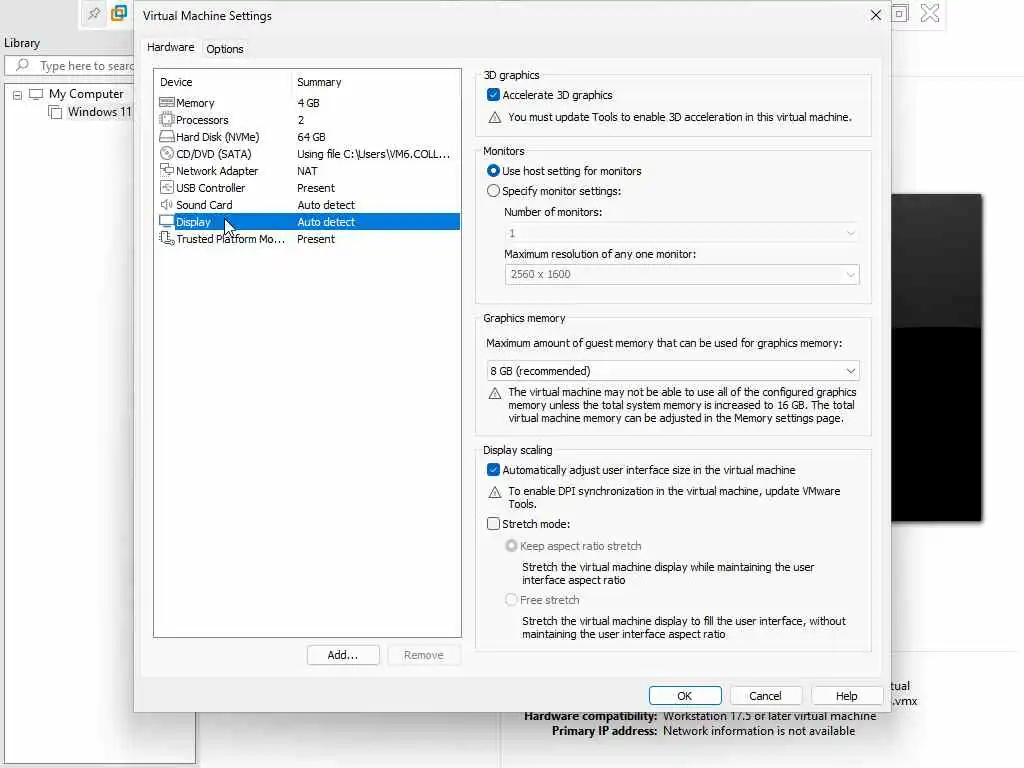Viewport: 1024px width, 768px height.
Task: Select Memory 4 GB summary value
Action: click(x=308, y=103)
